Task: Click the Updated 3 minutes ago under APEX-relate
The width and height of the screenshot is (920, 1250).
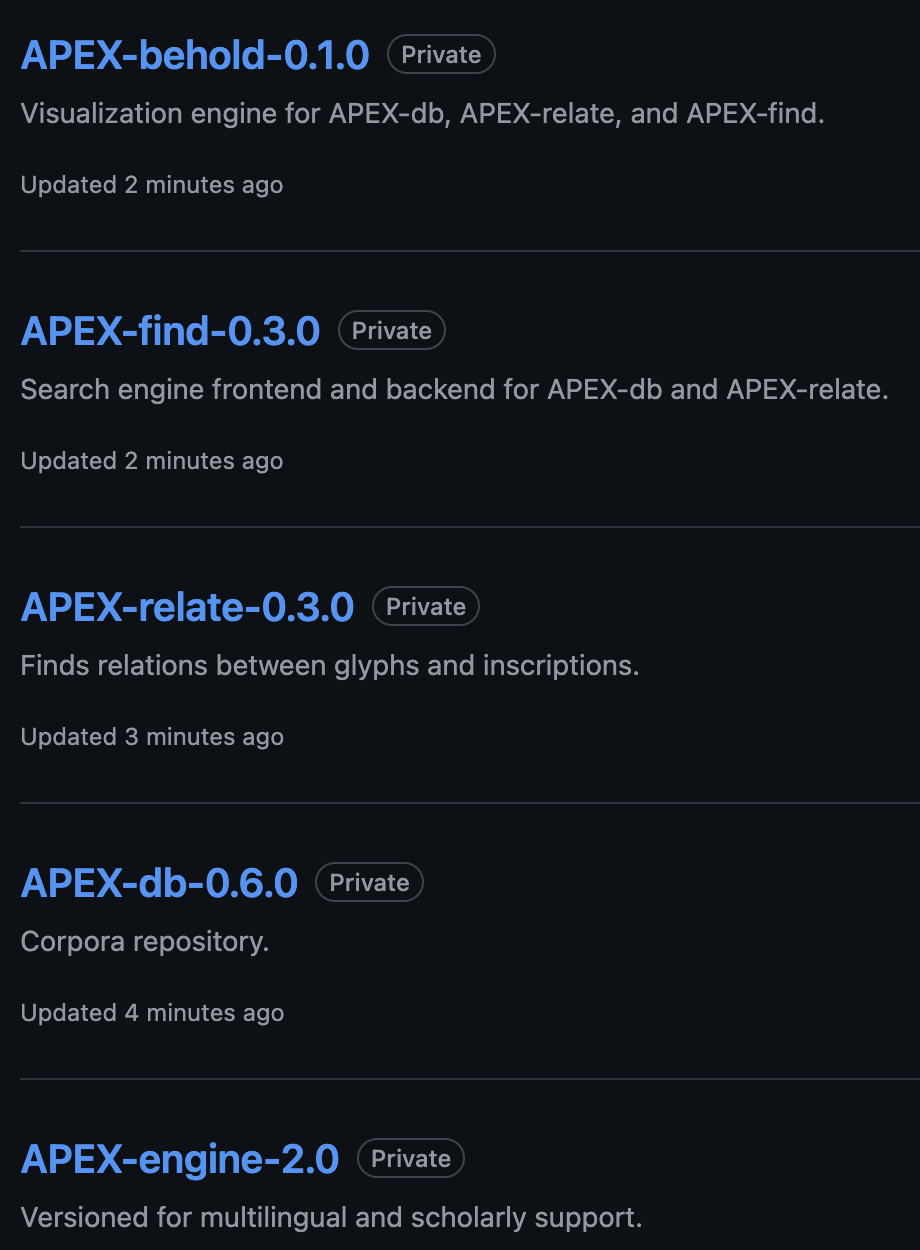Action: point(151,737)
